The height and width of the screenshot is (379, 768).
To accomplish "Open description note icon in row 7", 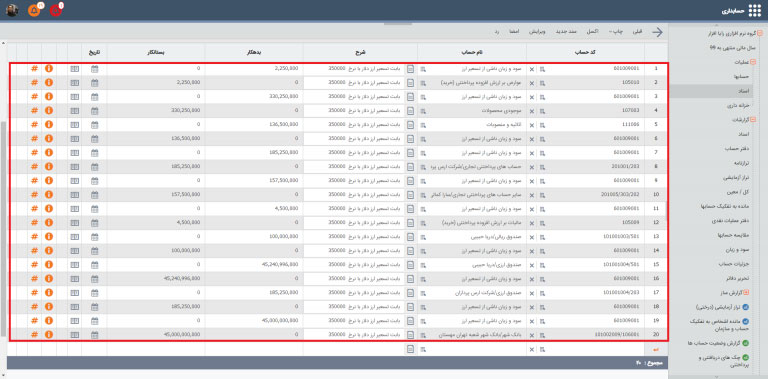I will [x=410, y=152].
